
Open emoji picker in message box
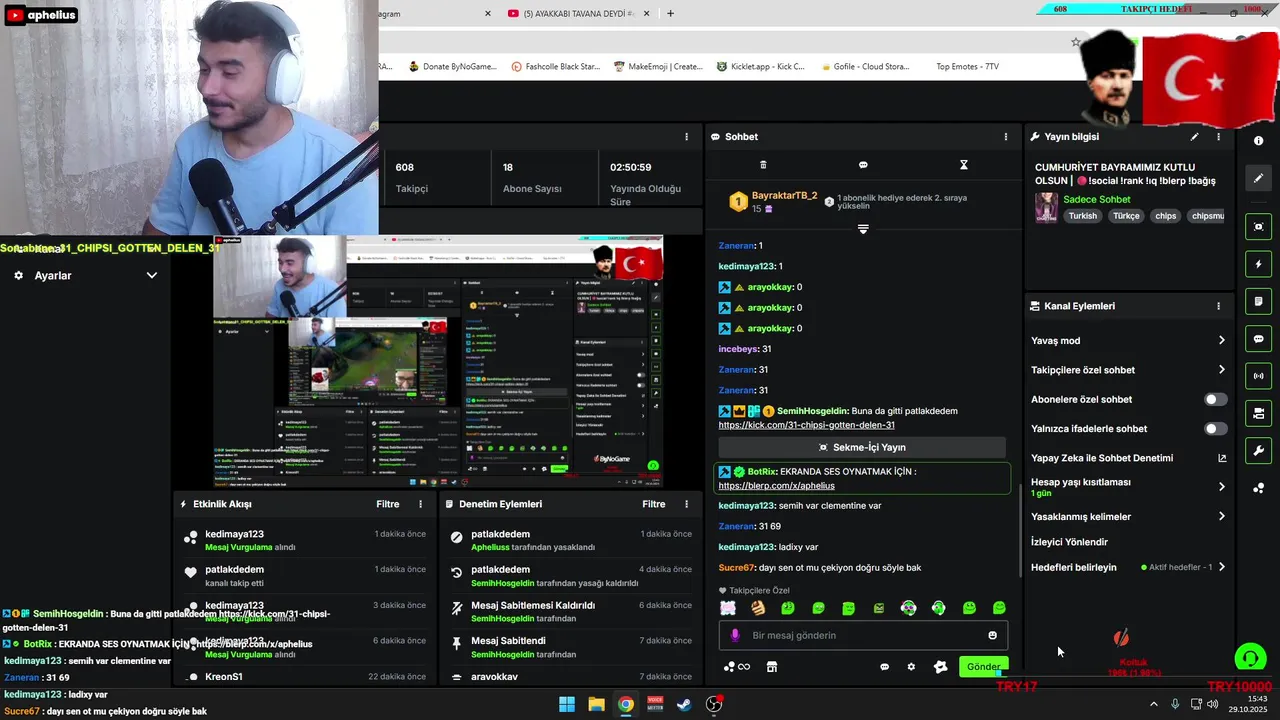click(x=992, y=635)
